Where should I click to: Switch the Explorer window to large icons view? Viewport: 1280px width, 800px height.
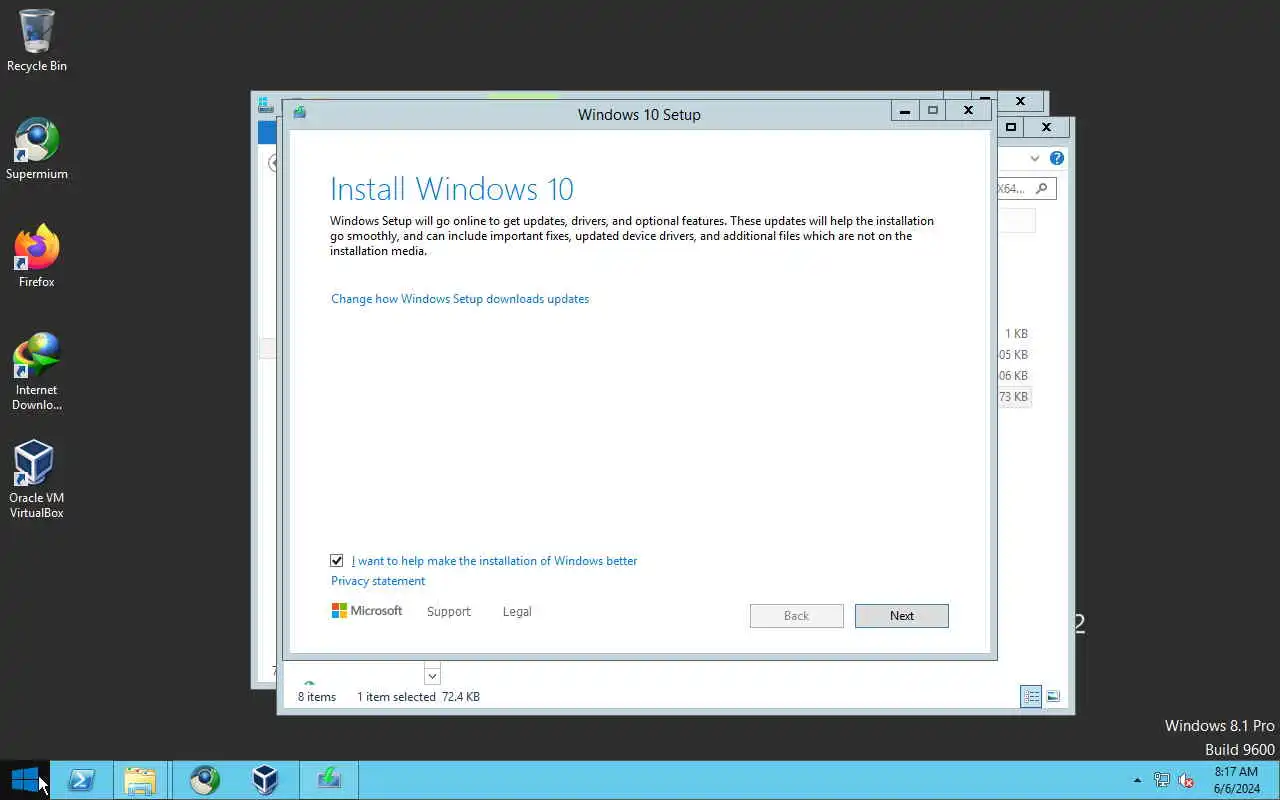pos(1053,696)
